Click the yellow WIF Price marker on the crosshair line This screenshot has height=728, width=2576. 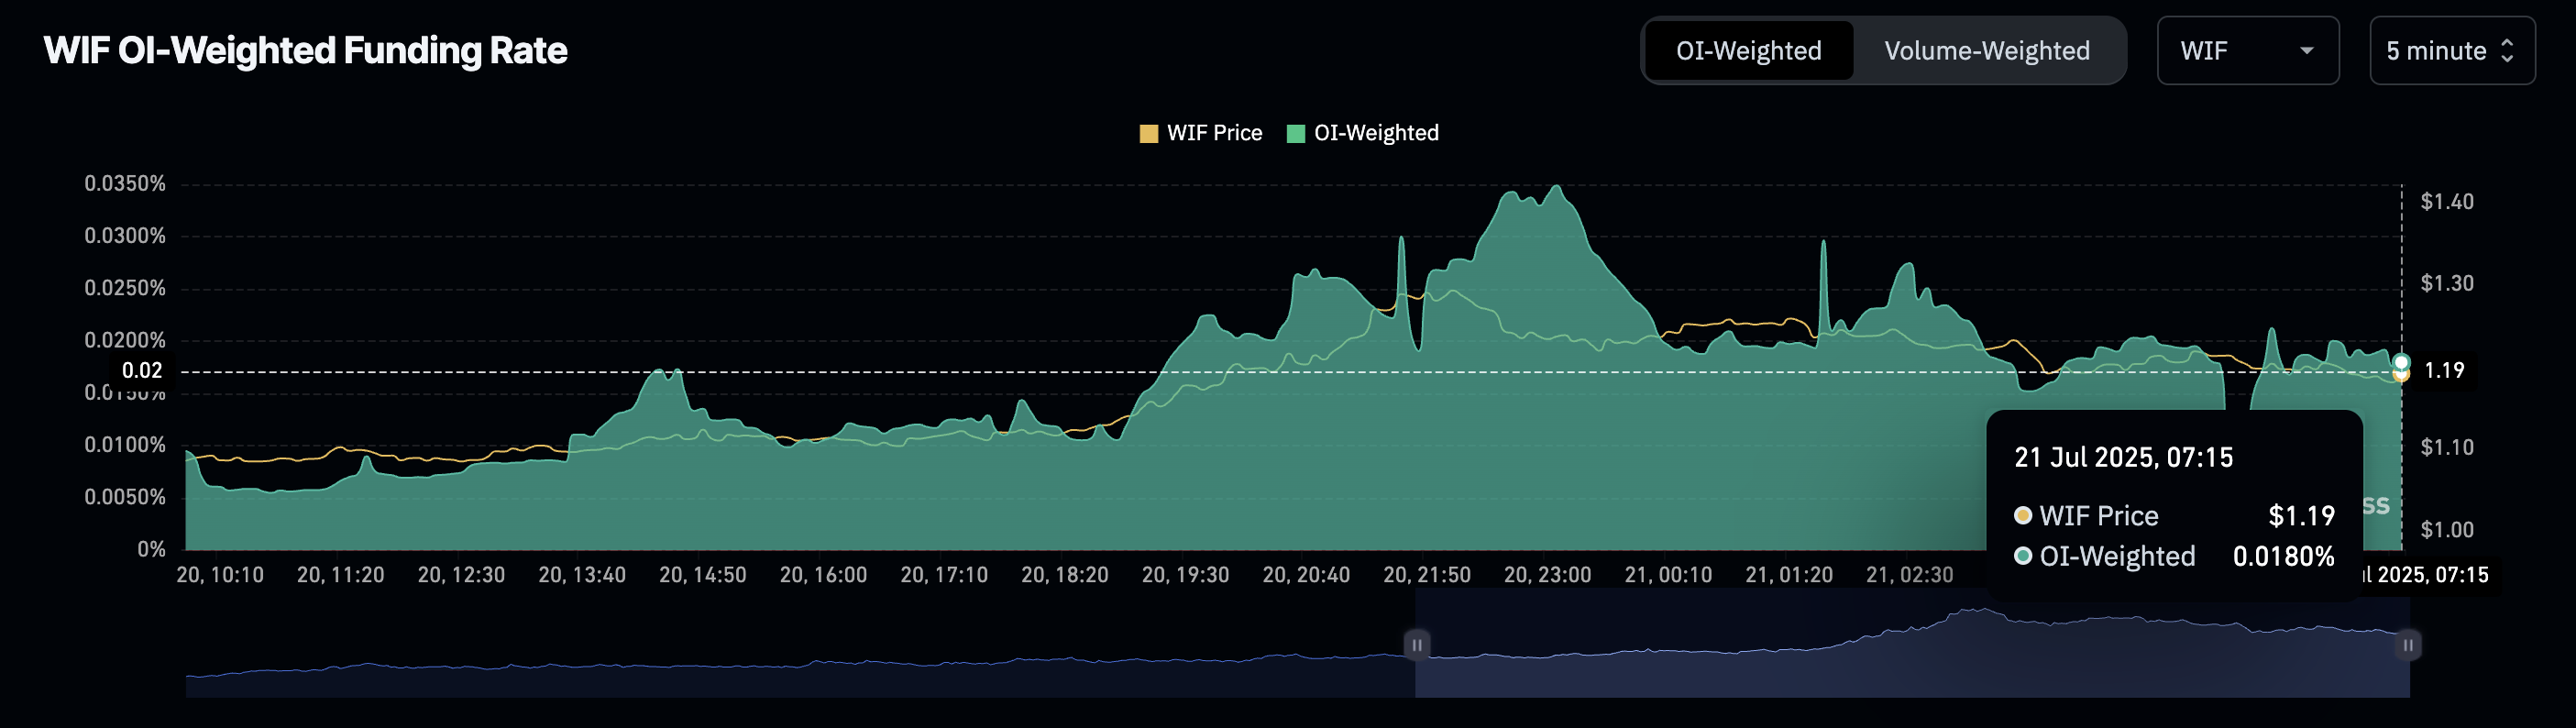(2401, 375)
